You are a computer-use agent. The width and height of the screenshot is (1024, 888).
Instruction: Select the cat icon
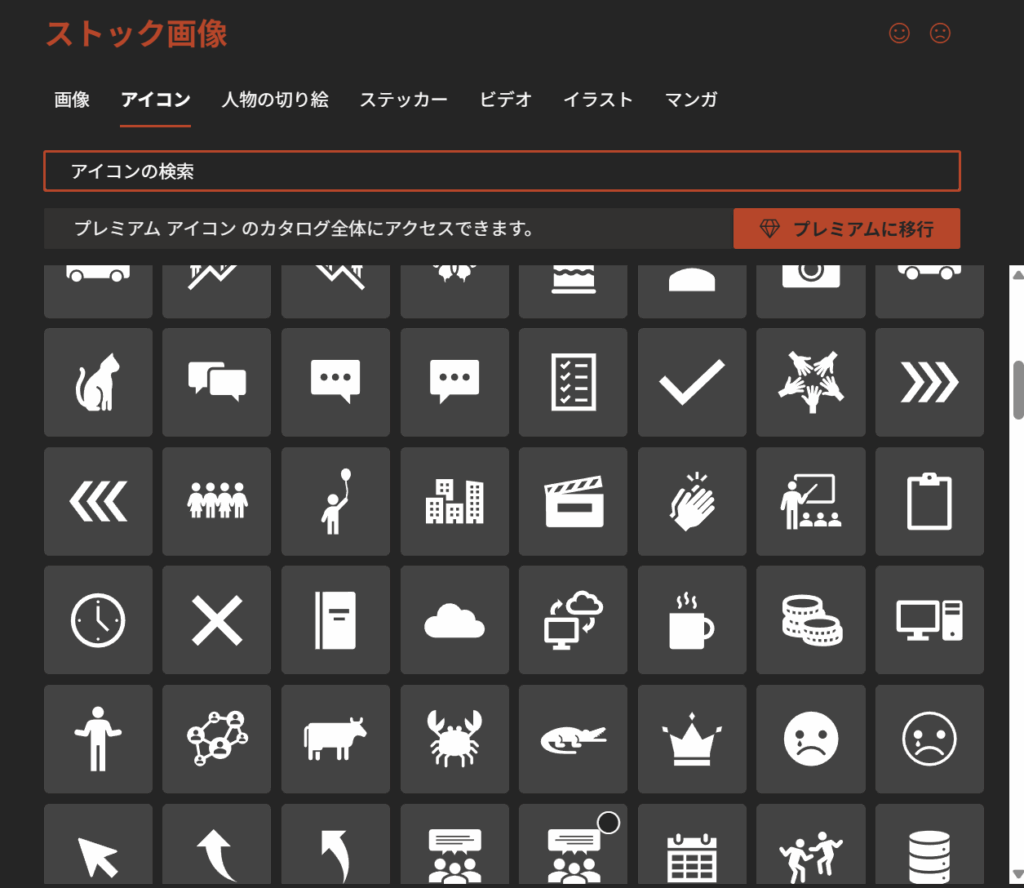98,382
